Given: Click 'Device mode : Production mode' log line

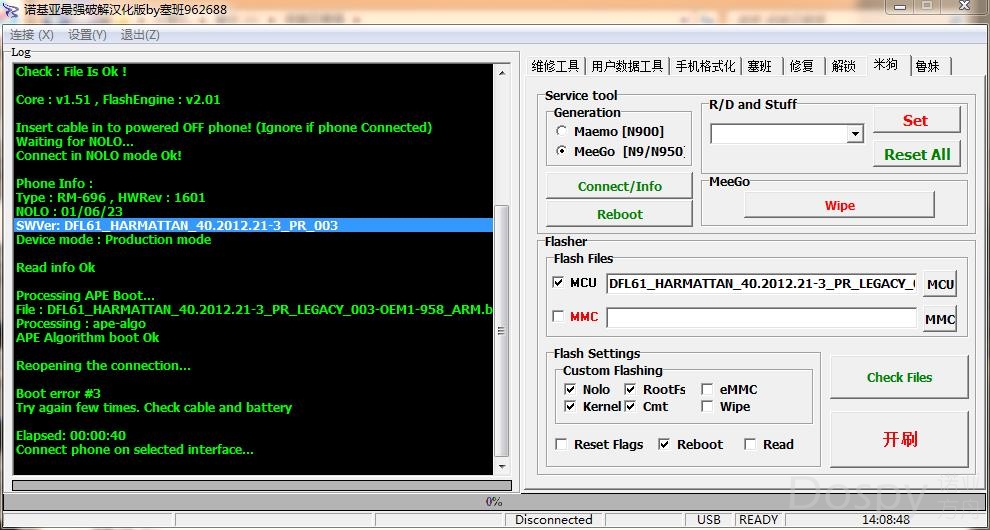Looking at the screenshot, I should pos(114,239).
